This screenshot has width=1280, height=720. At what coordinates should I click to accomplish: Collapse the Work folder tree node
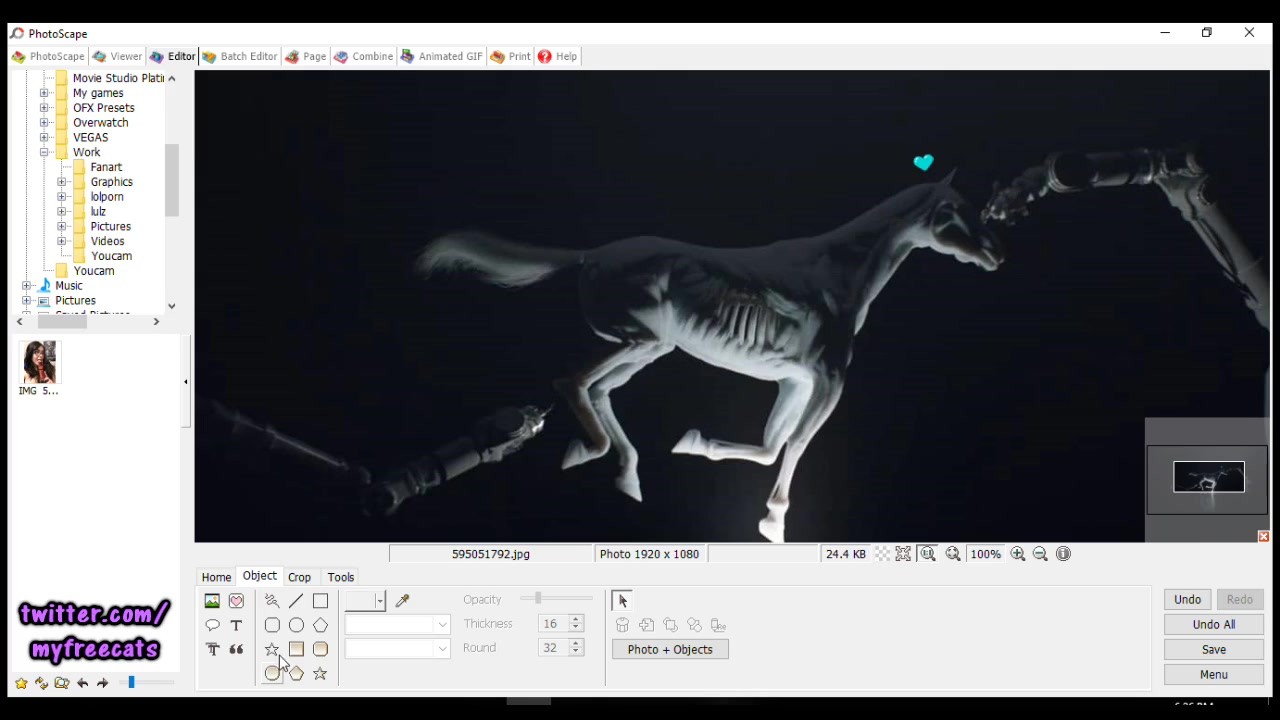coord(44,153)
